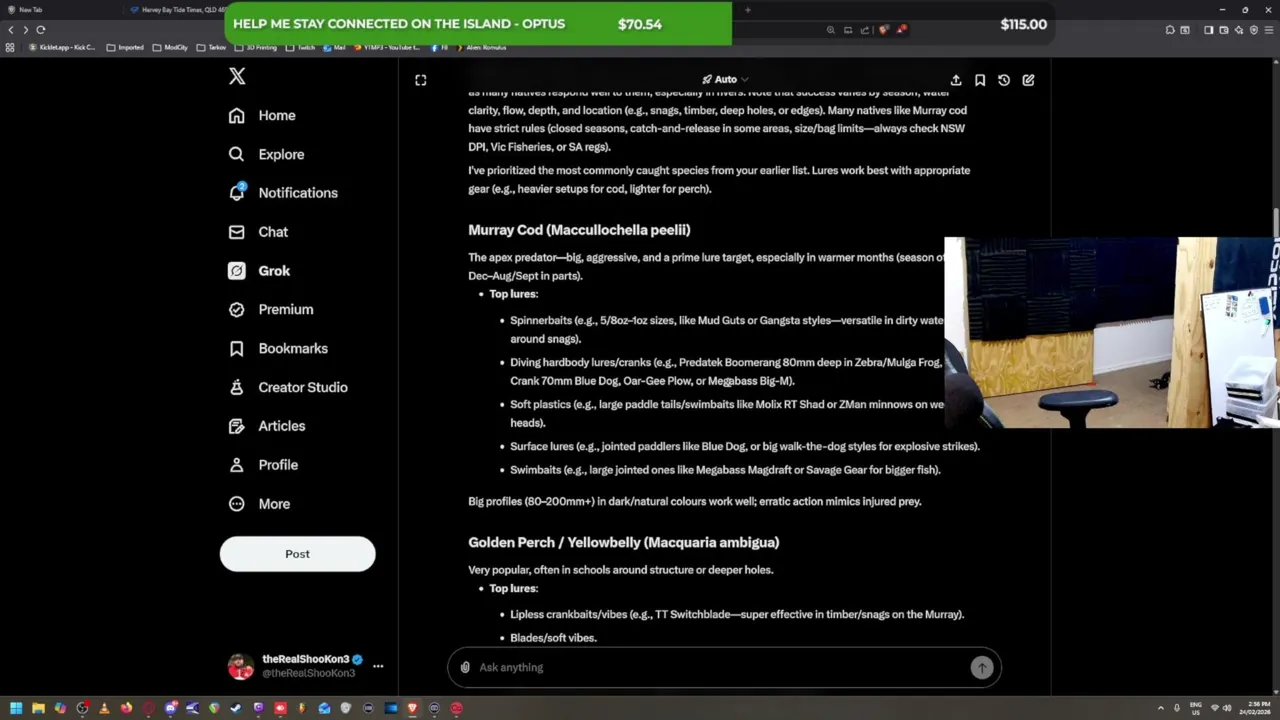Screen dimensions: 1280x720
Task: Open File Explorer from taskbar
Action: pos(38,708)
